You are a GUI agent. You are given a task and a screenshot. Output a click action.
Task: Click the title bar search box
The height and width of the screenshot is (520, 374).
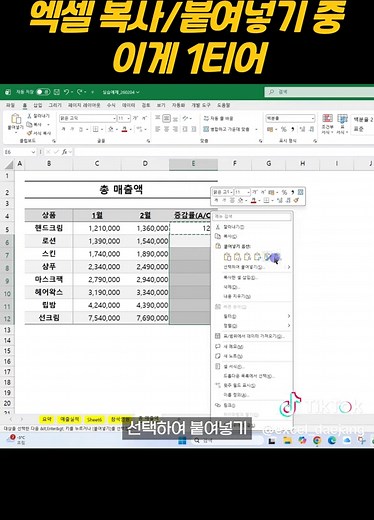click(319, 92)
